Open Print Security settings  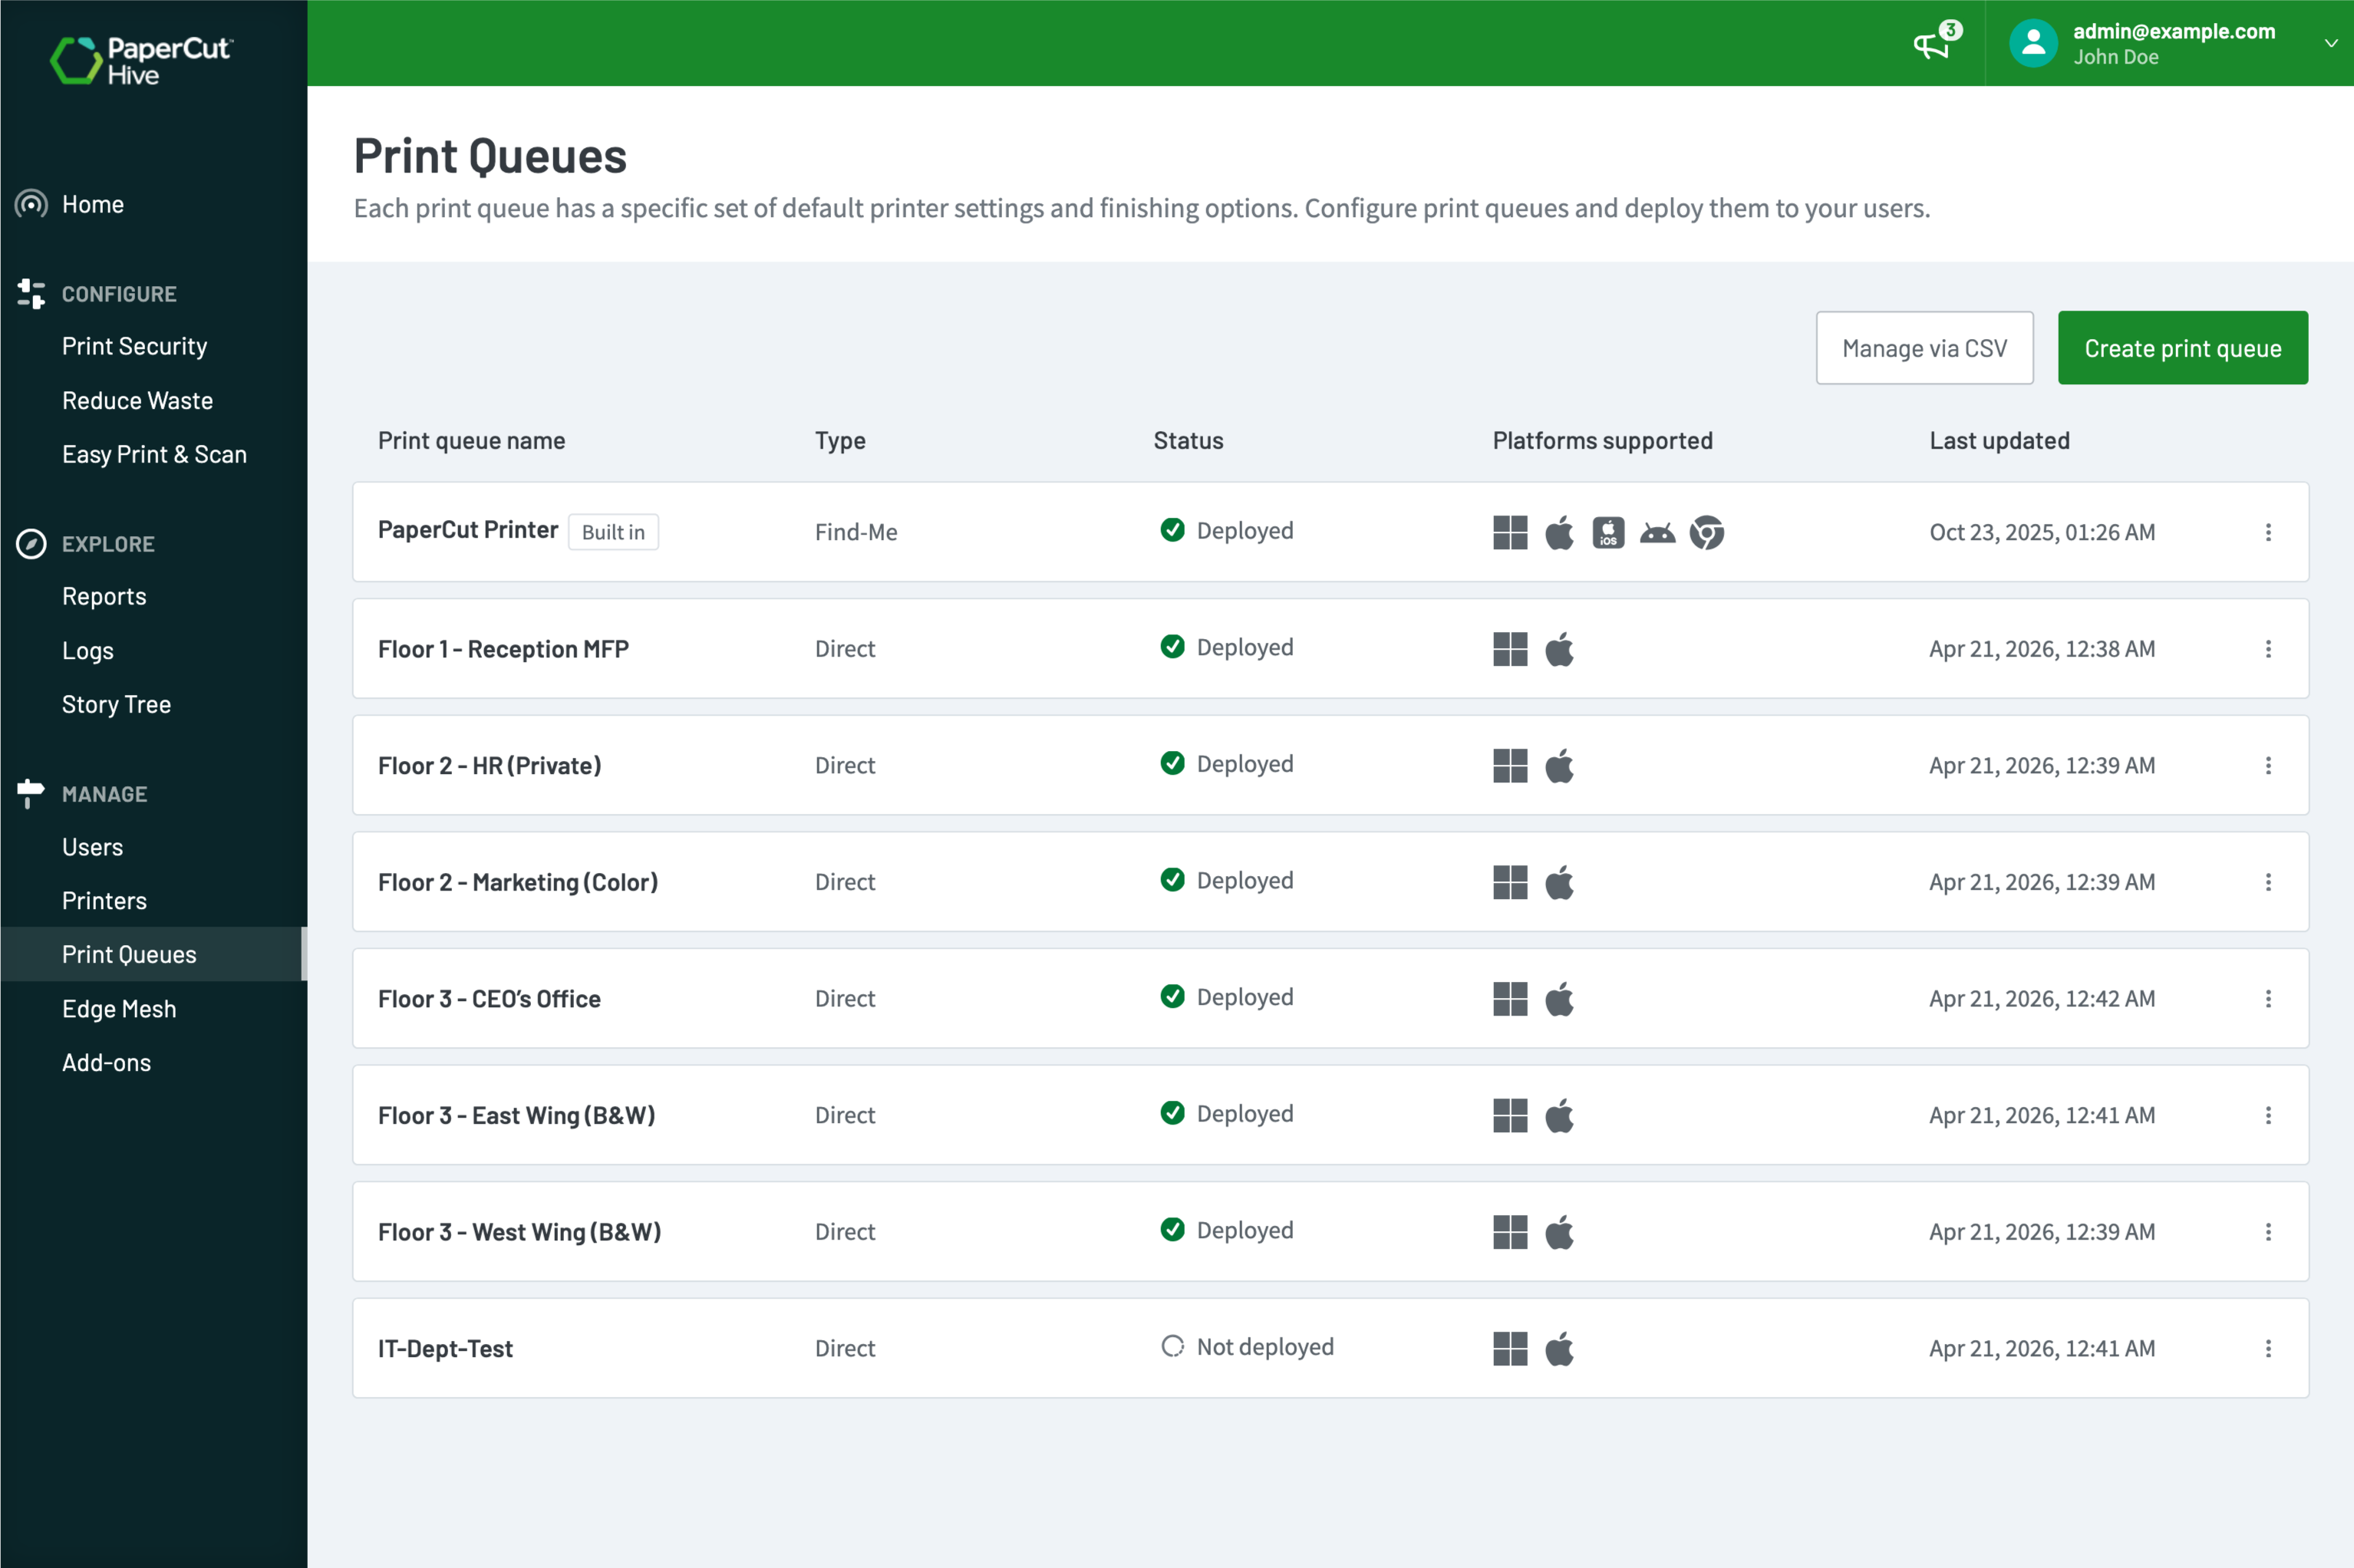click(x=135, y=346)
